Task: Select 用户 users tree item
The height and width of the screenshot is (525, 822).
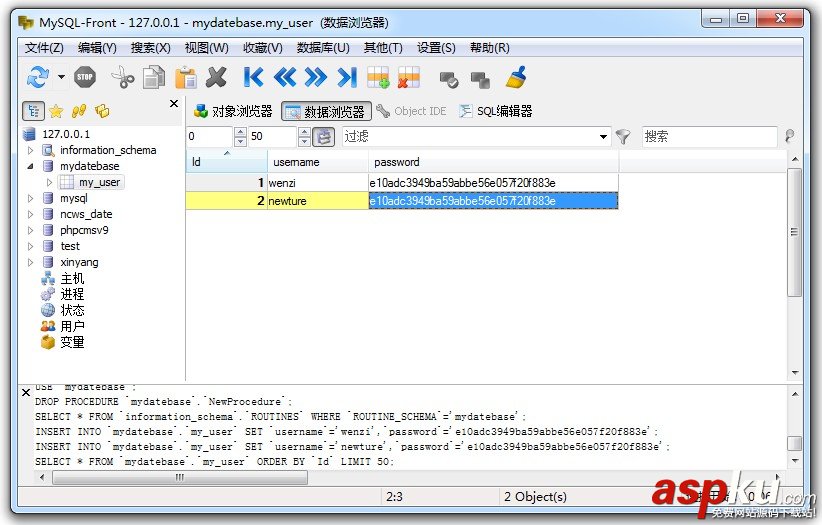Action: 72,326
